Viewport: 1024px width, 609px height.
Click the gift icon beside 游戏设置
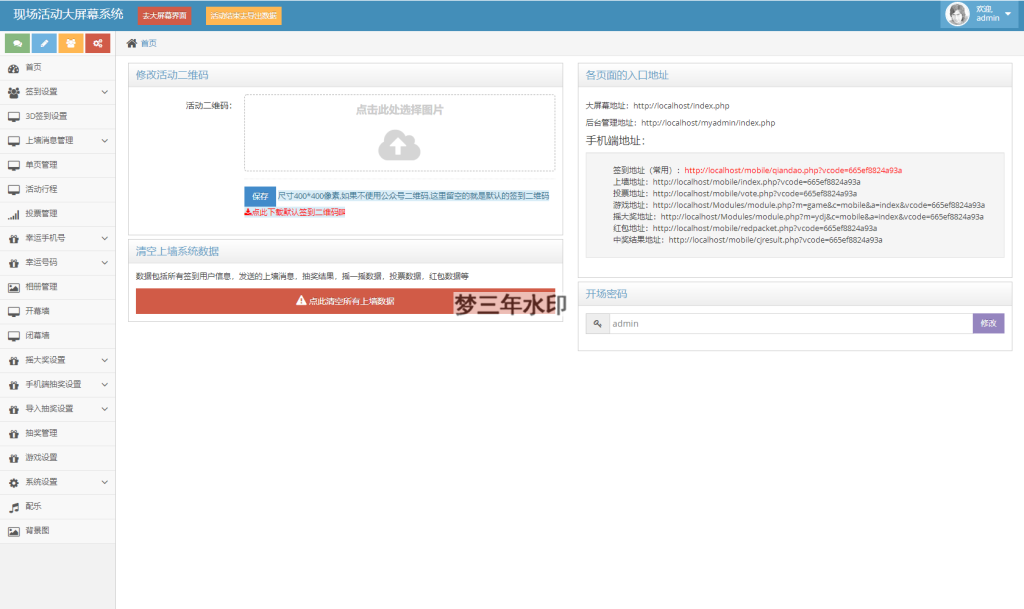click(x=14, y=458)
